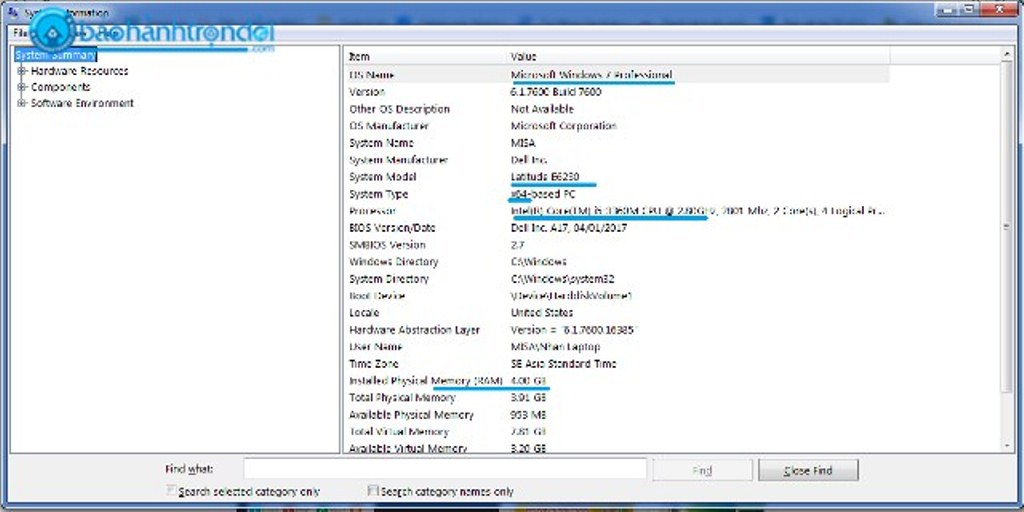Screen dimensions: 1024x512
Task: Click the Microsoft Windows 7 Professional value
Action: point(591,75)
